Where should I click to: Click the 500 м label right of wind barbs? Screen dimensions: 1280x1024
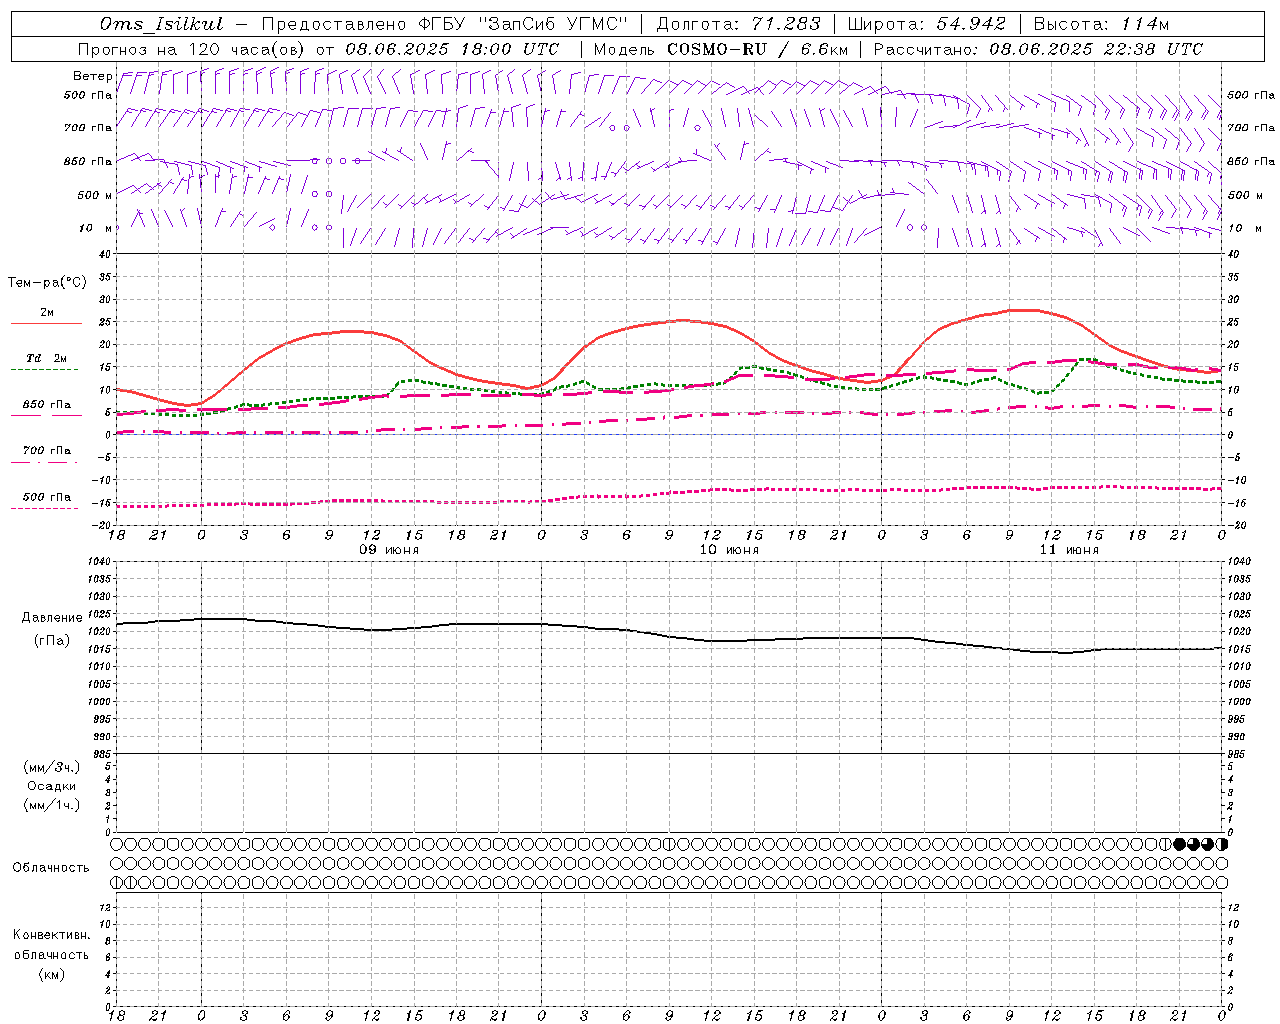(x=1244, y=195)
